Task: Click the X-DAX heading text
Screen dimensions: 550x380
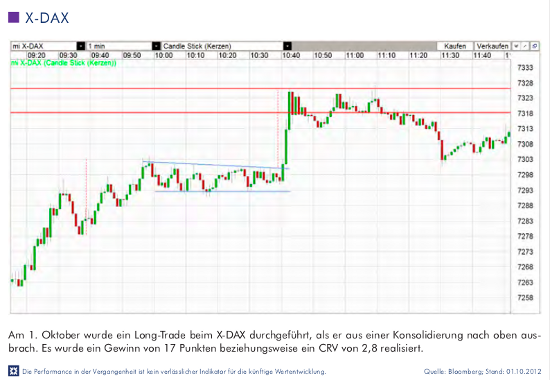Action: (x=47, y=18)
